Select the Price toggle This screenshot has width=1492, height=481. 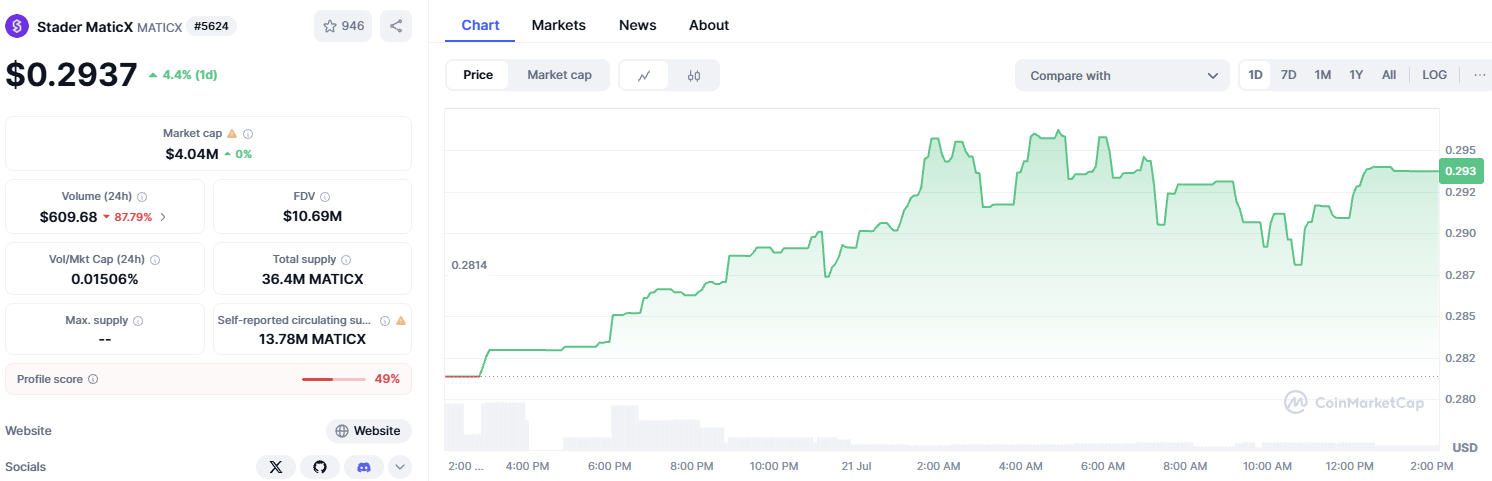click(x=478, y=75)
